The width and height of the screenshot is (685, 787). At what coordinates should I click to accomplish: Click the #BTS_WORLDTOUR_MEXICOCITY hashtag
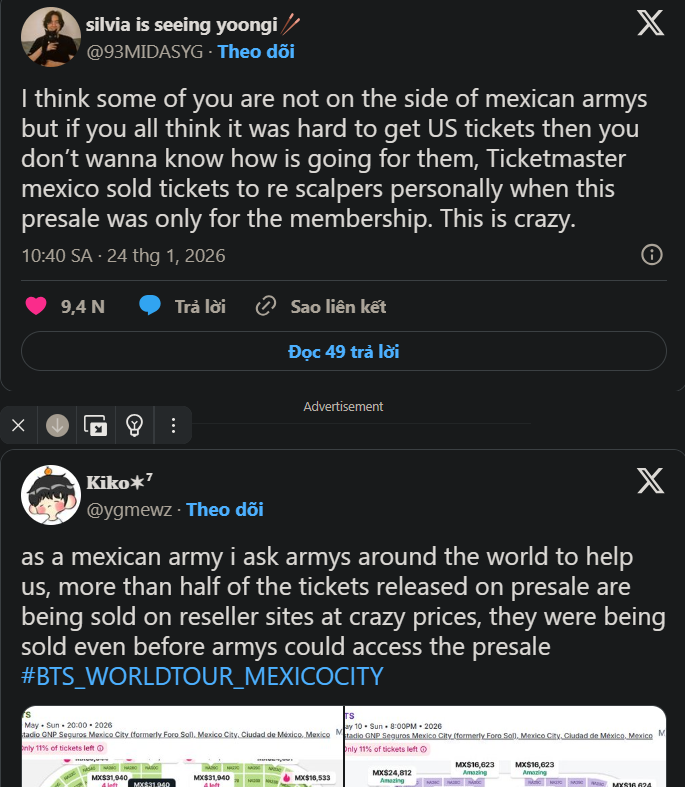[x=202, y=676]
